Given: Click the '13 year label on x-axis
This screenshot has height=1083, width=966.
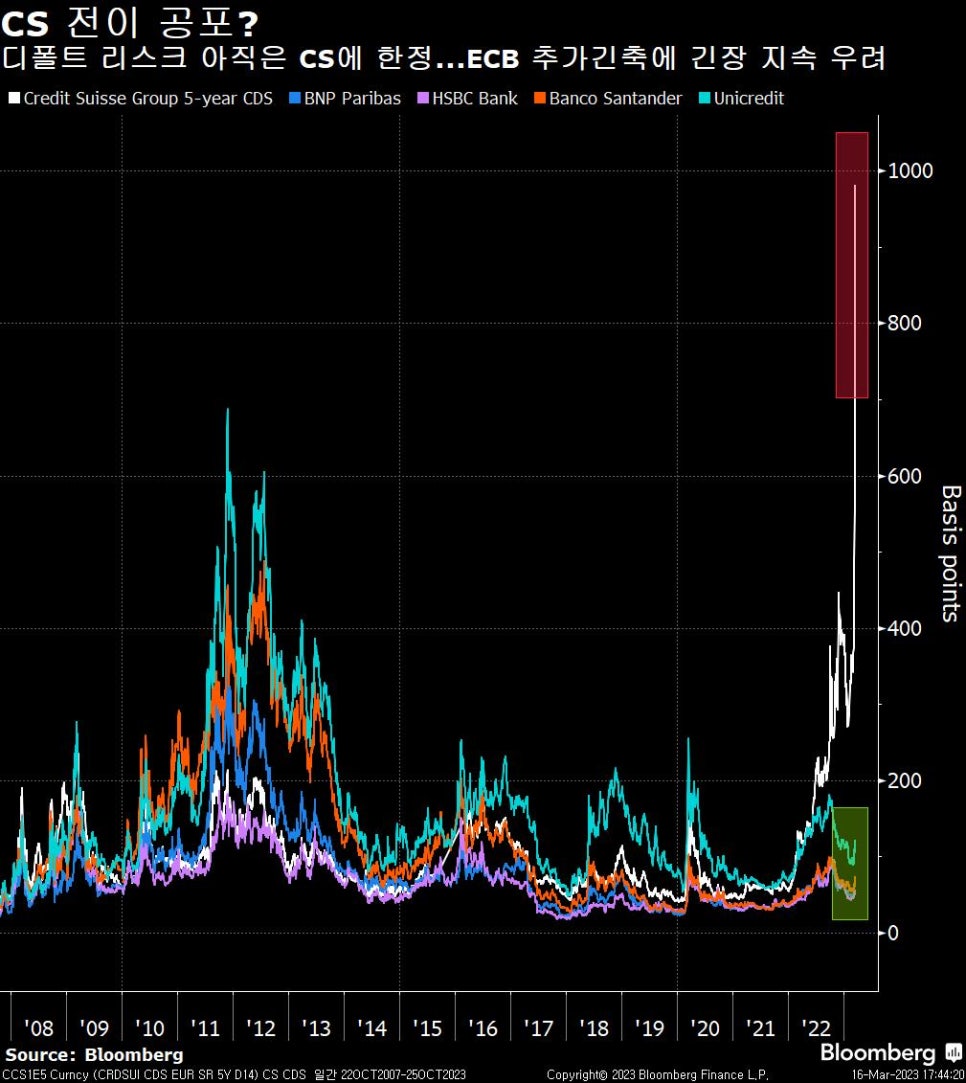Looking at the screenshot, I should 316,1028.
